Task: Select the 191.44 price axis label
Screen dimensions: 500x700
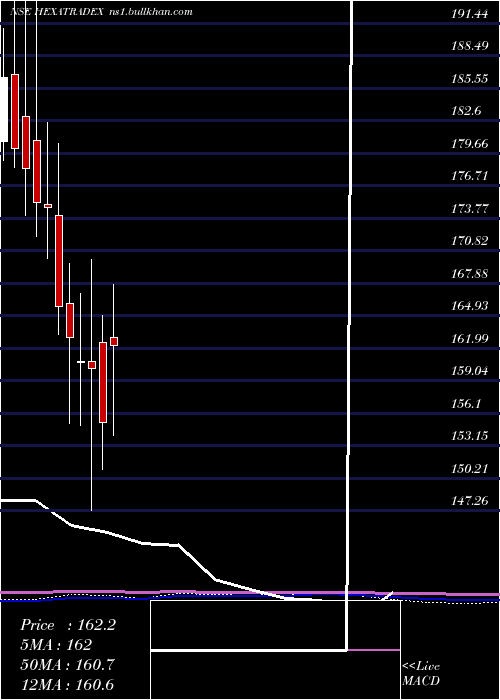Action: (x=468, y=14)
